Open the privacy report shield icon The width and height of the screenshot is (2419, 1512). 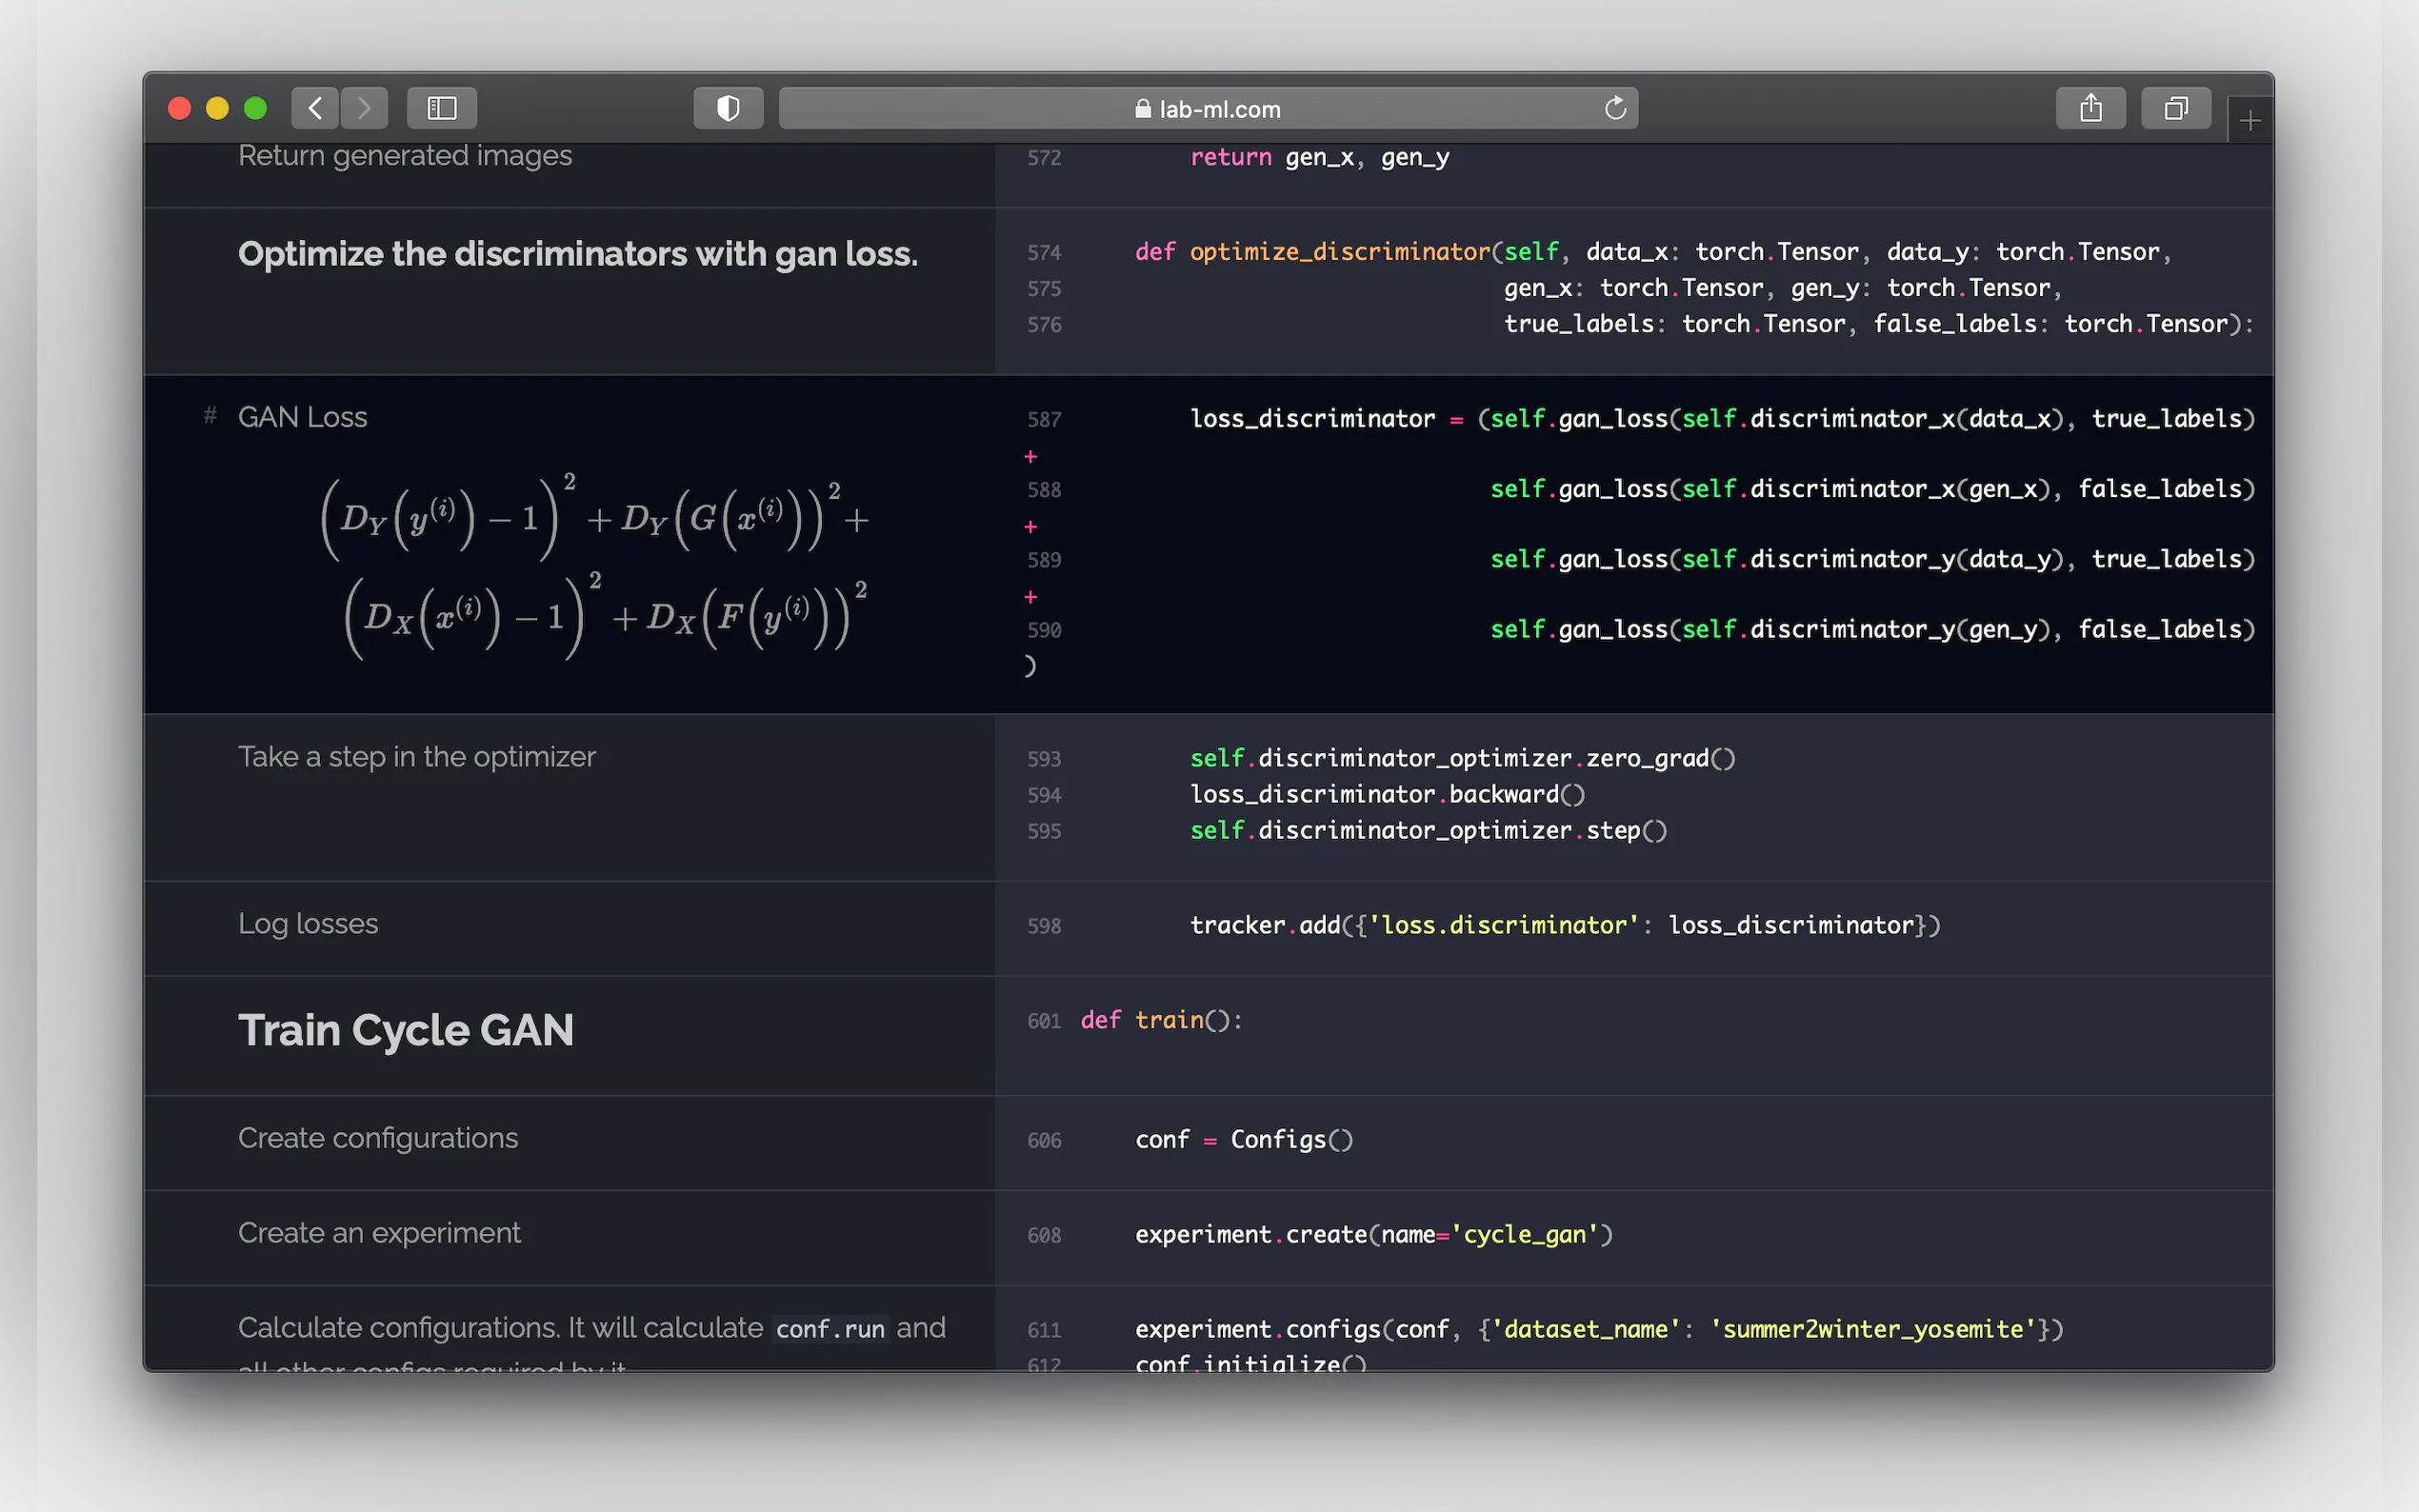click(728, 108)
